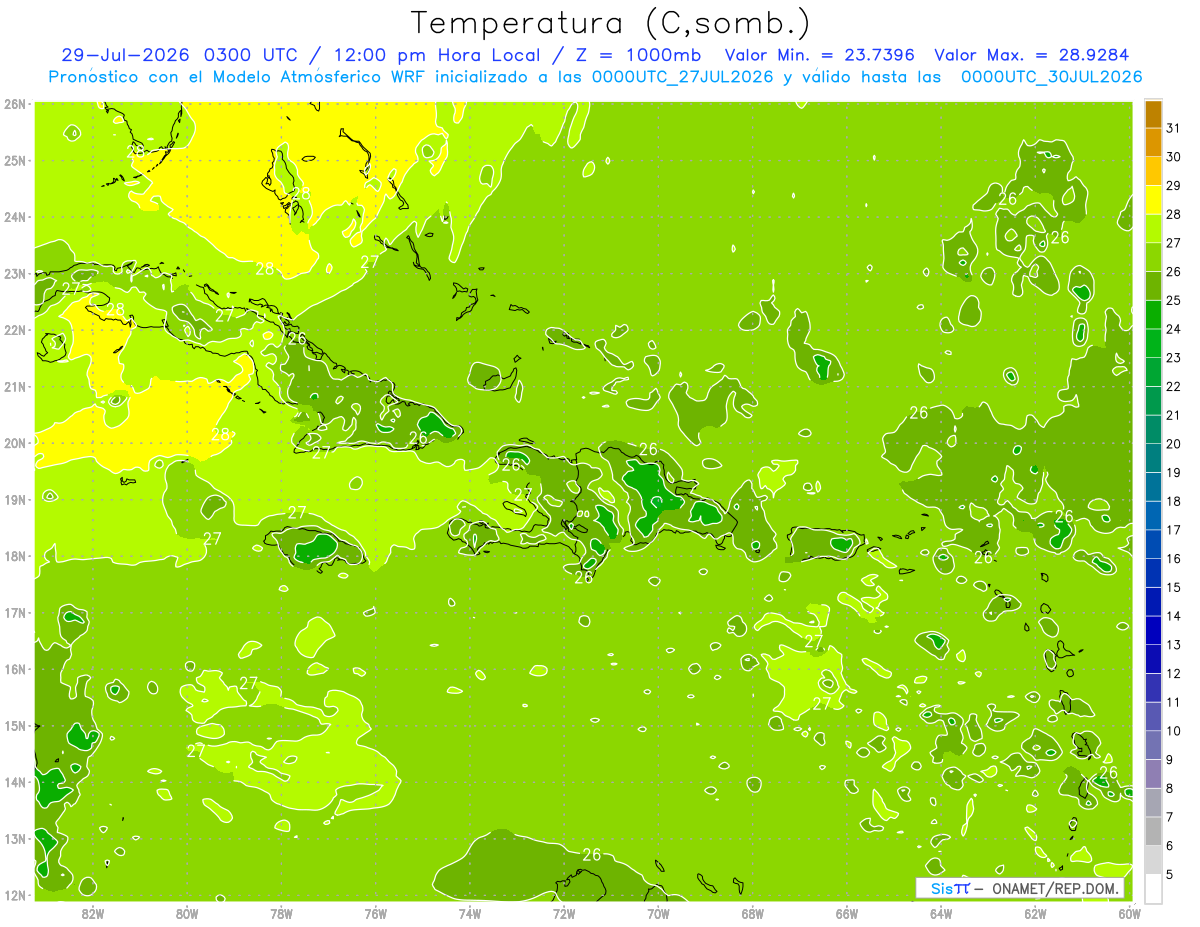Click the 70W longitude axis label
This screenshot has width=1200, height=927.
pyautogui.click(x=658, y=913)
